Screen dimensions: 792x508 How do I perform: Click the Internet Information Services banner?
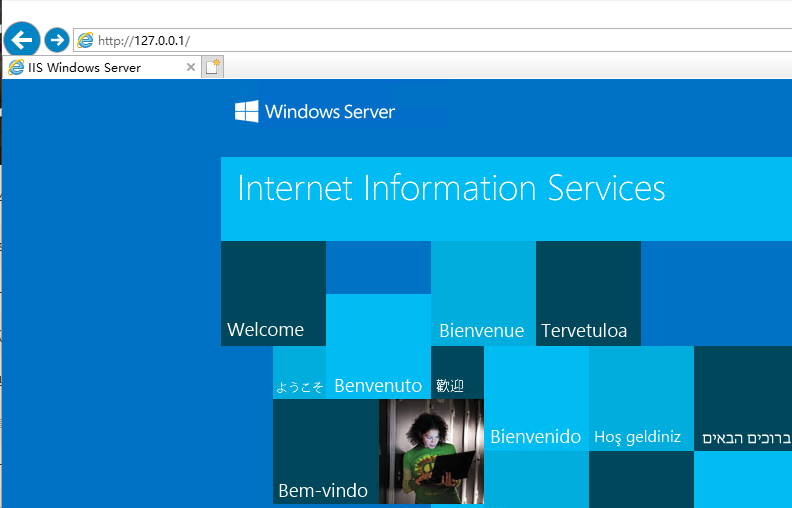tap(506, 199)
